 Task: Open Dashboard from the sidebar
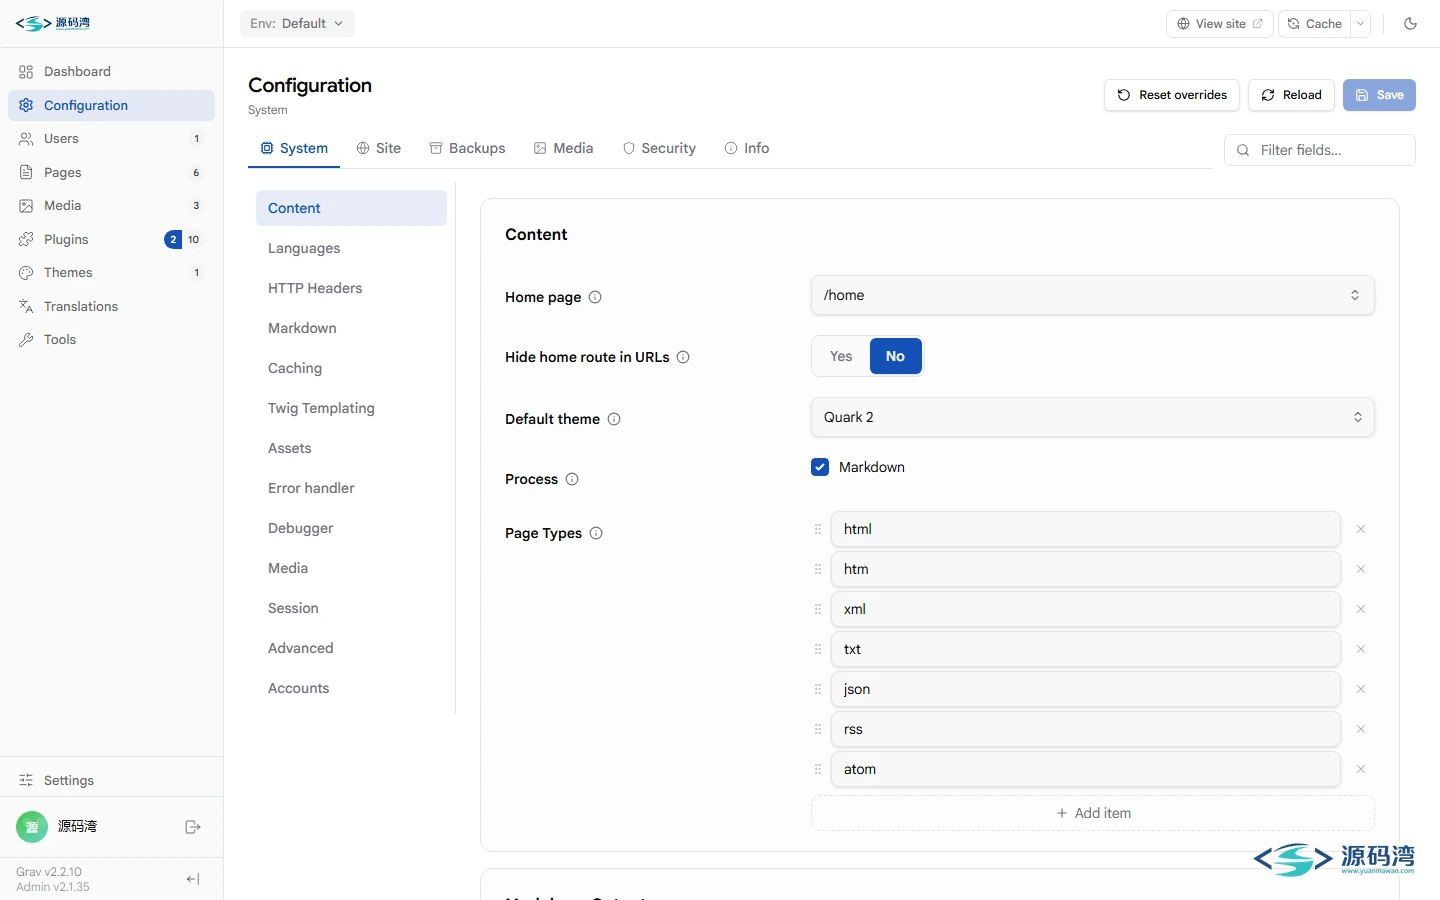pyautogui.click(x=111, y=72)
